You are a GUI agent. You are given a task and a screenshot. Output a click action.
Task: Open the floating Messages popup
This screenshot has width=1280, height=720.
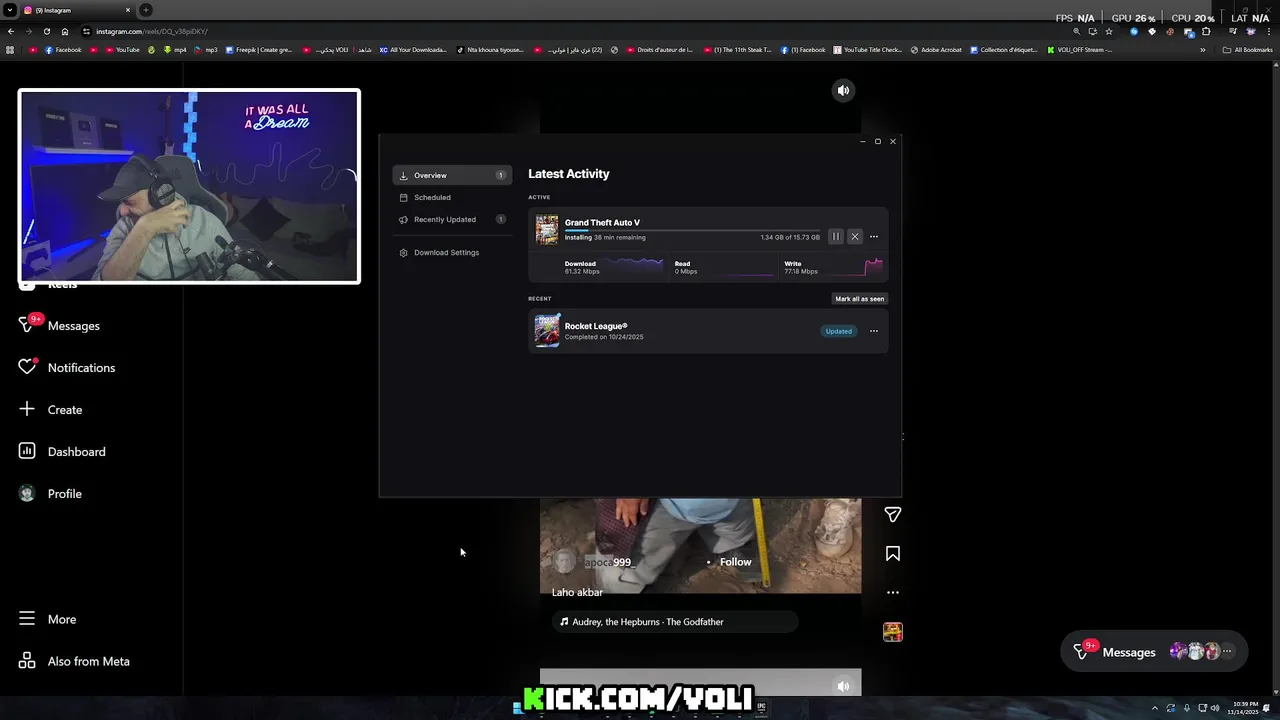1154,652
